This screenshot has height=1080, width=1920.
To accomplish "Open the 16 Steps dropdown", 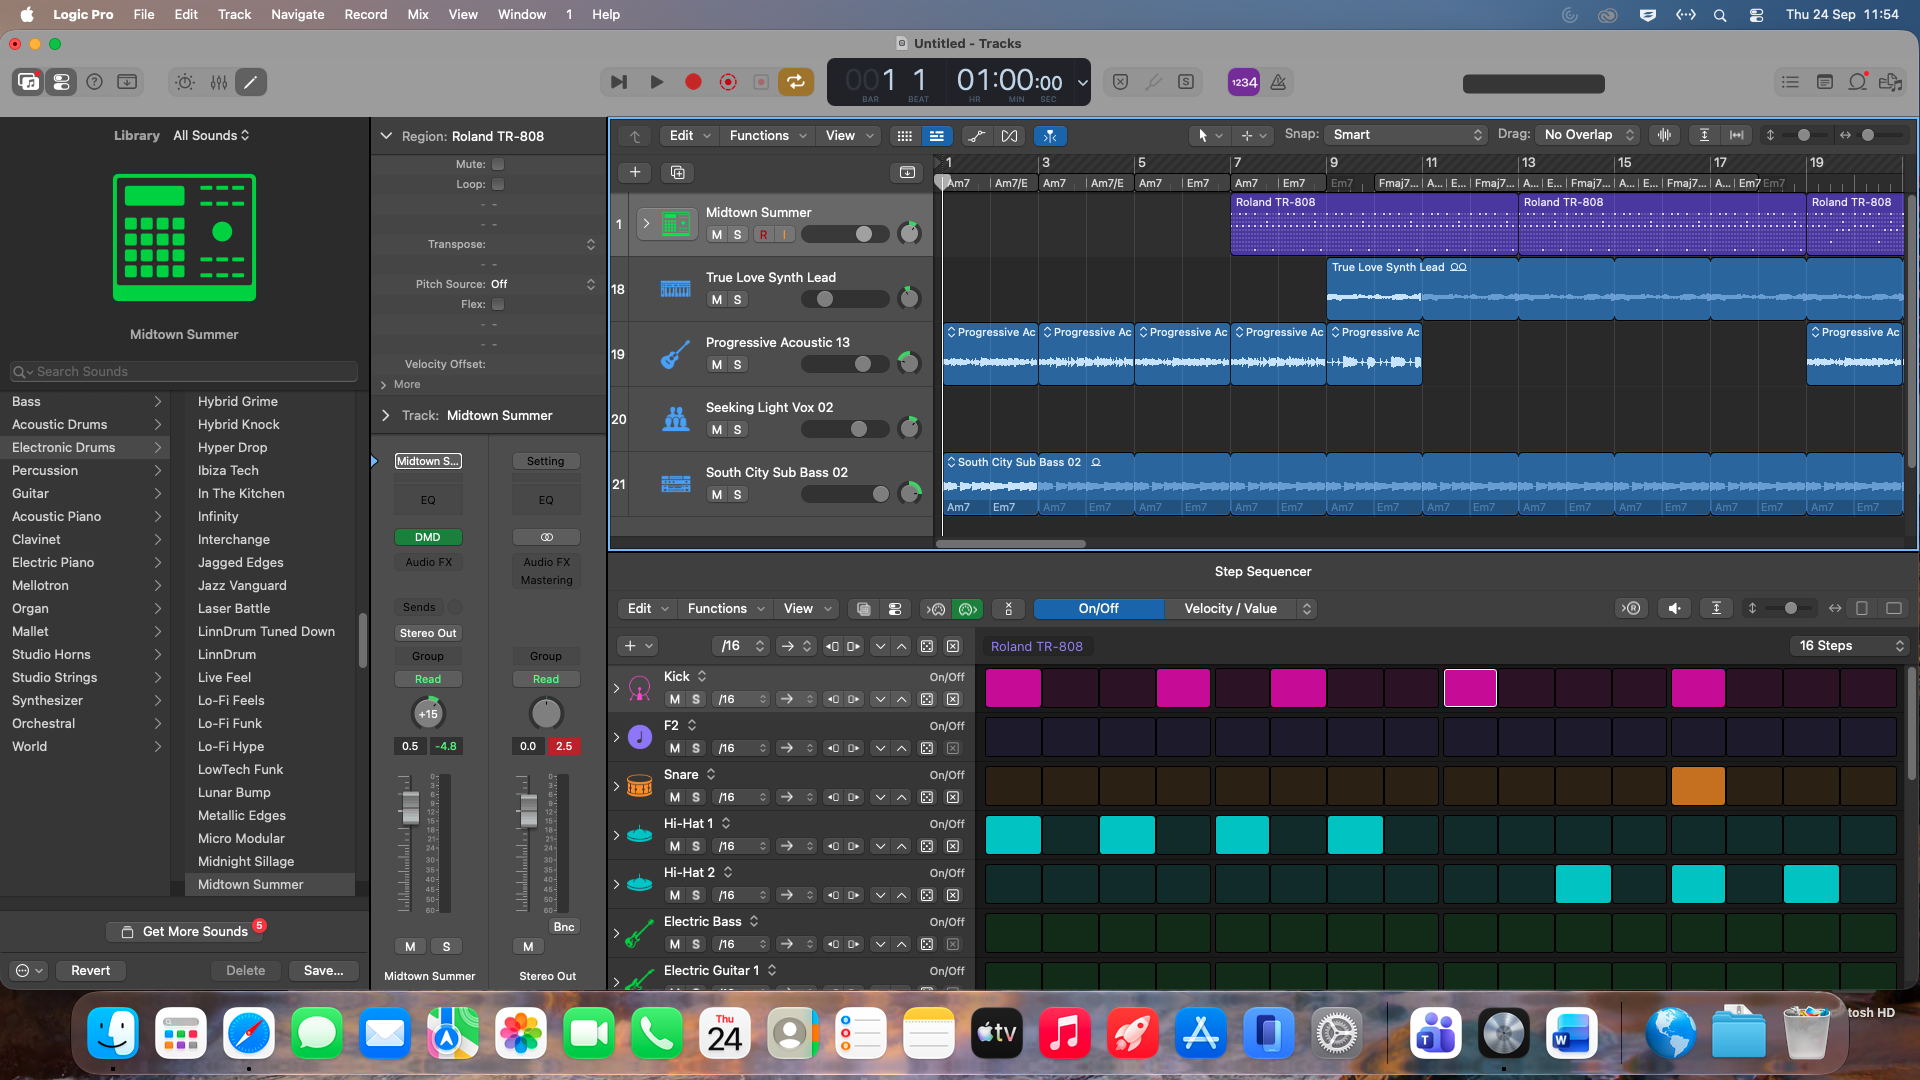I will 1851,646.
